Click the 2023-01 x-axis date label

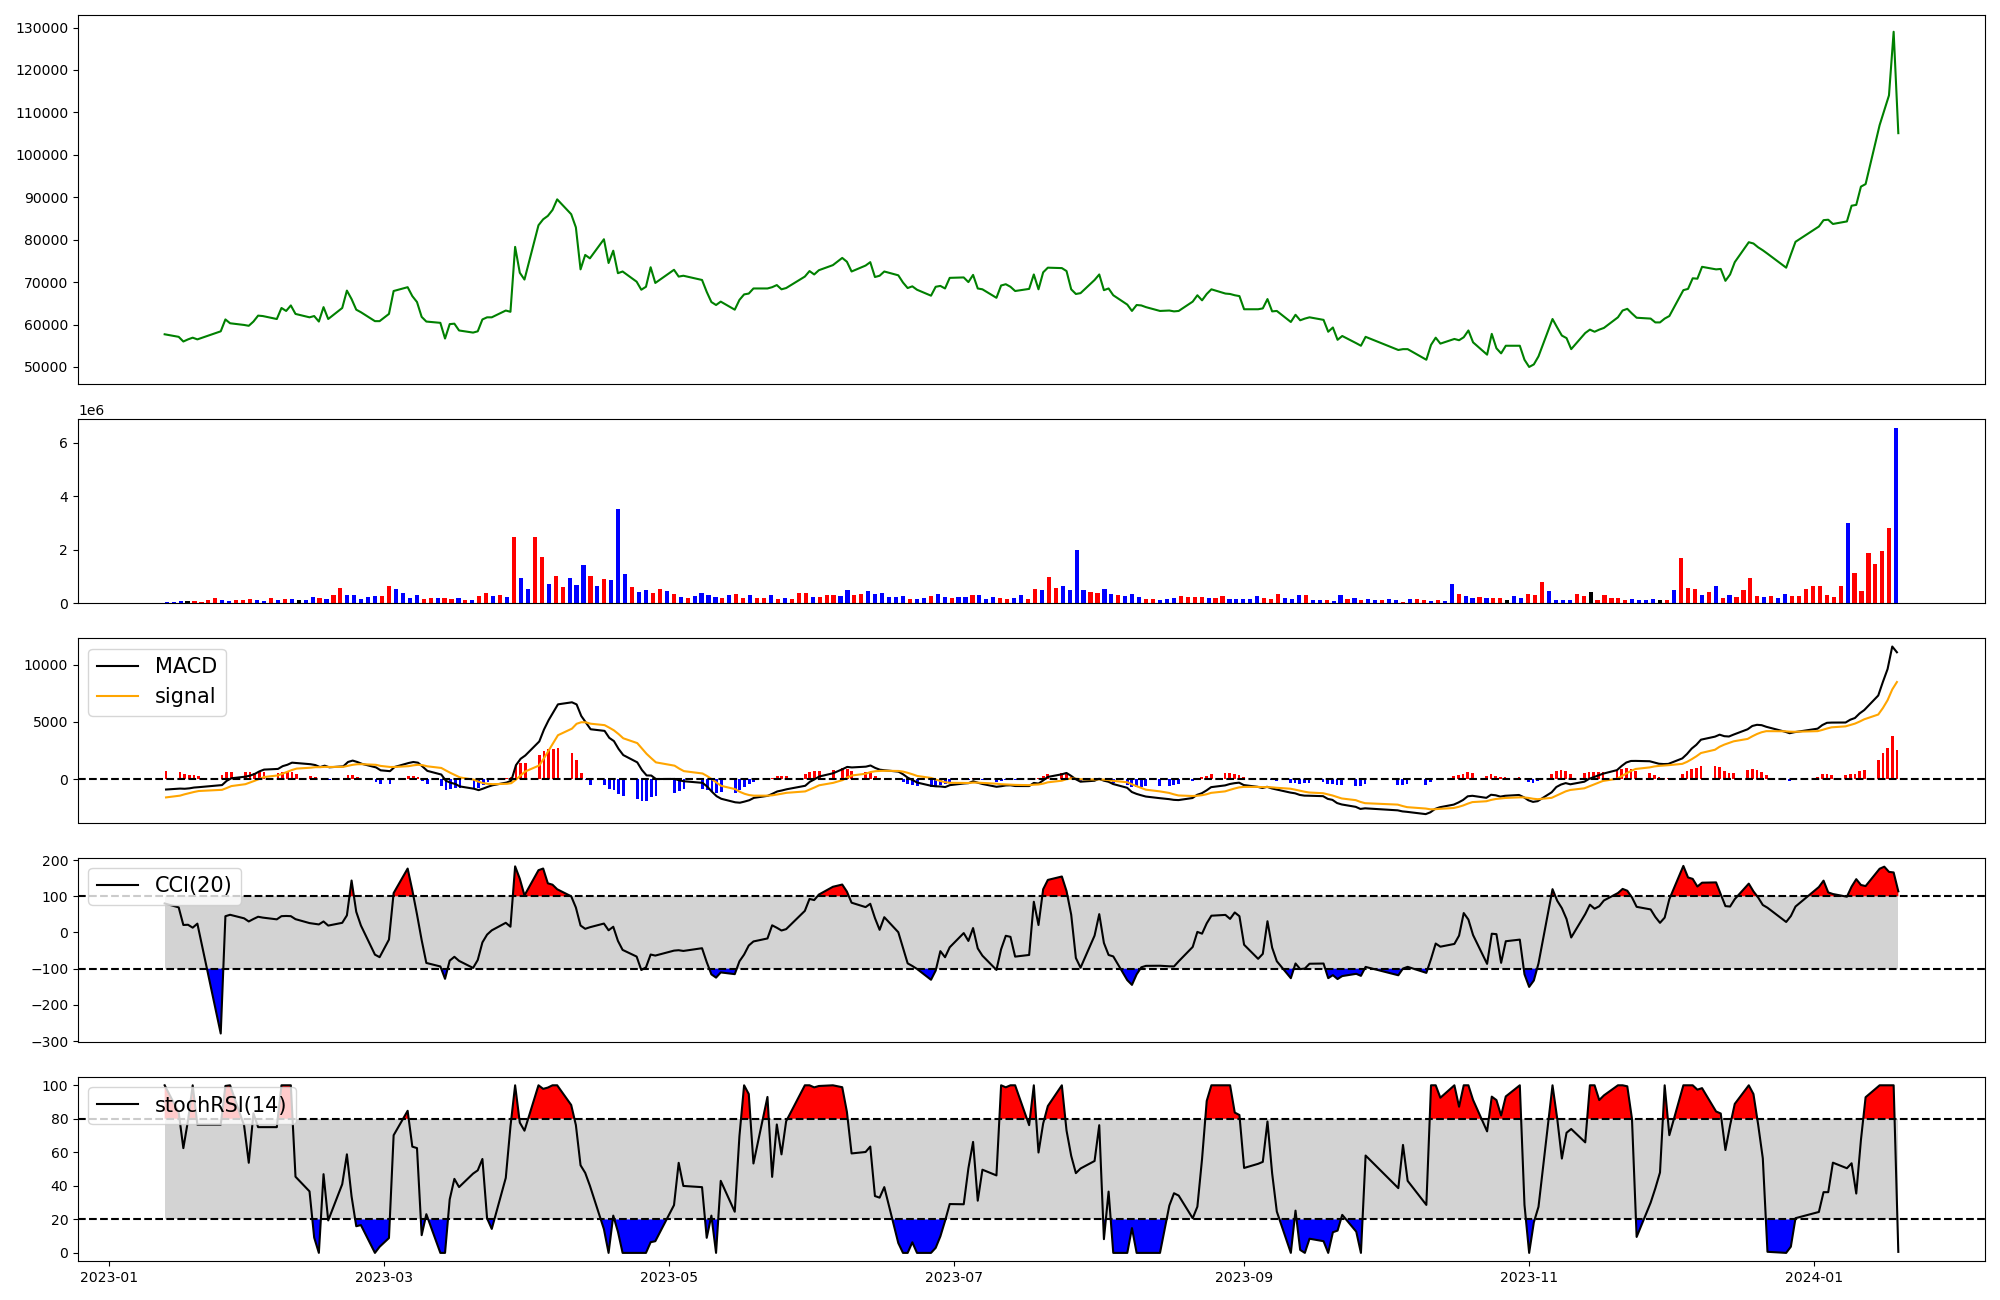click(x=109, y=1277)
